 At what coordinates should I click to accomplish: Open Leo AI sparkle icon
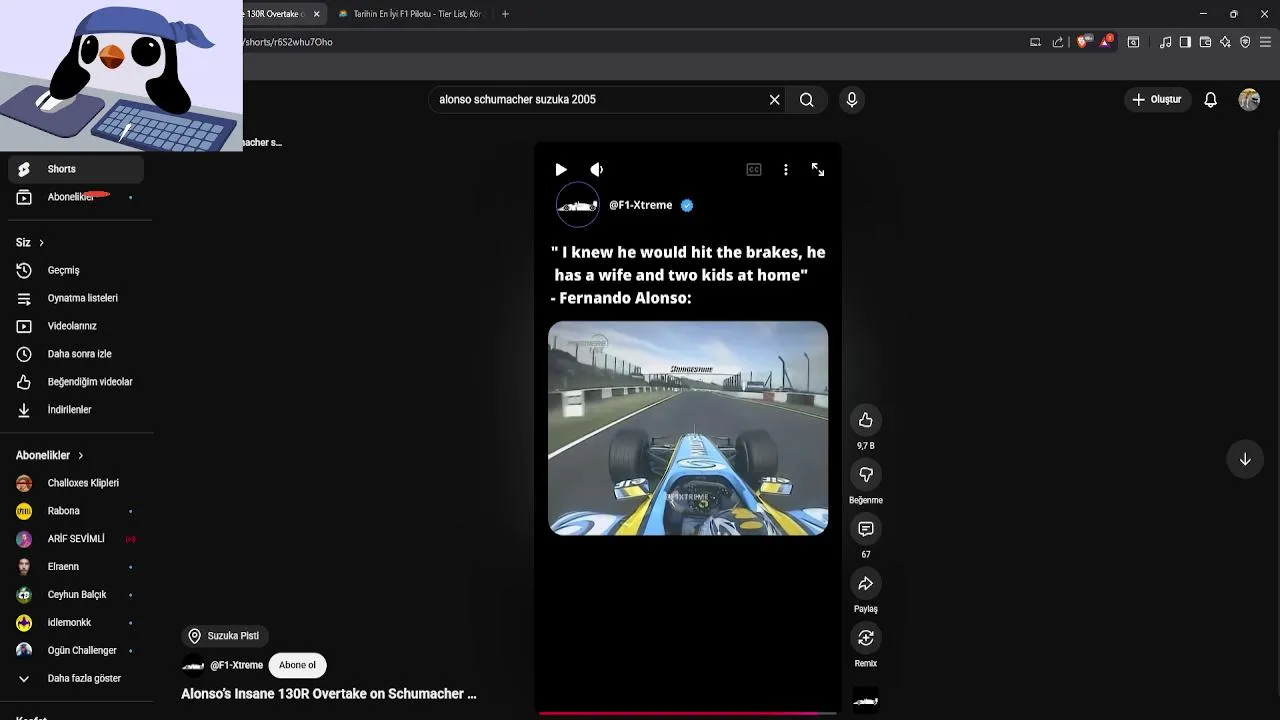1225,42
